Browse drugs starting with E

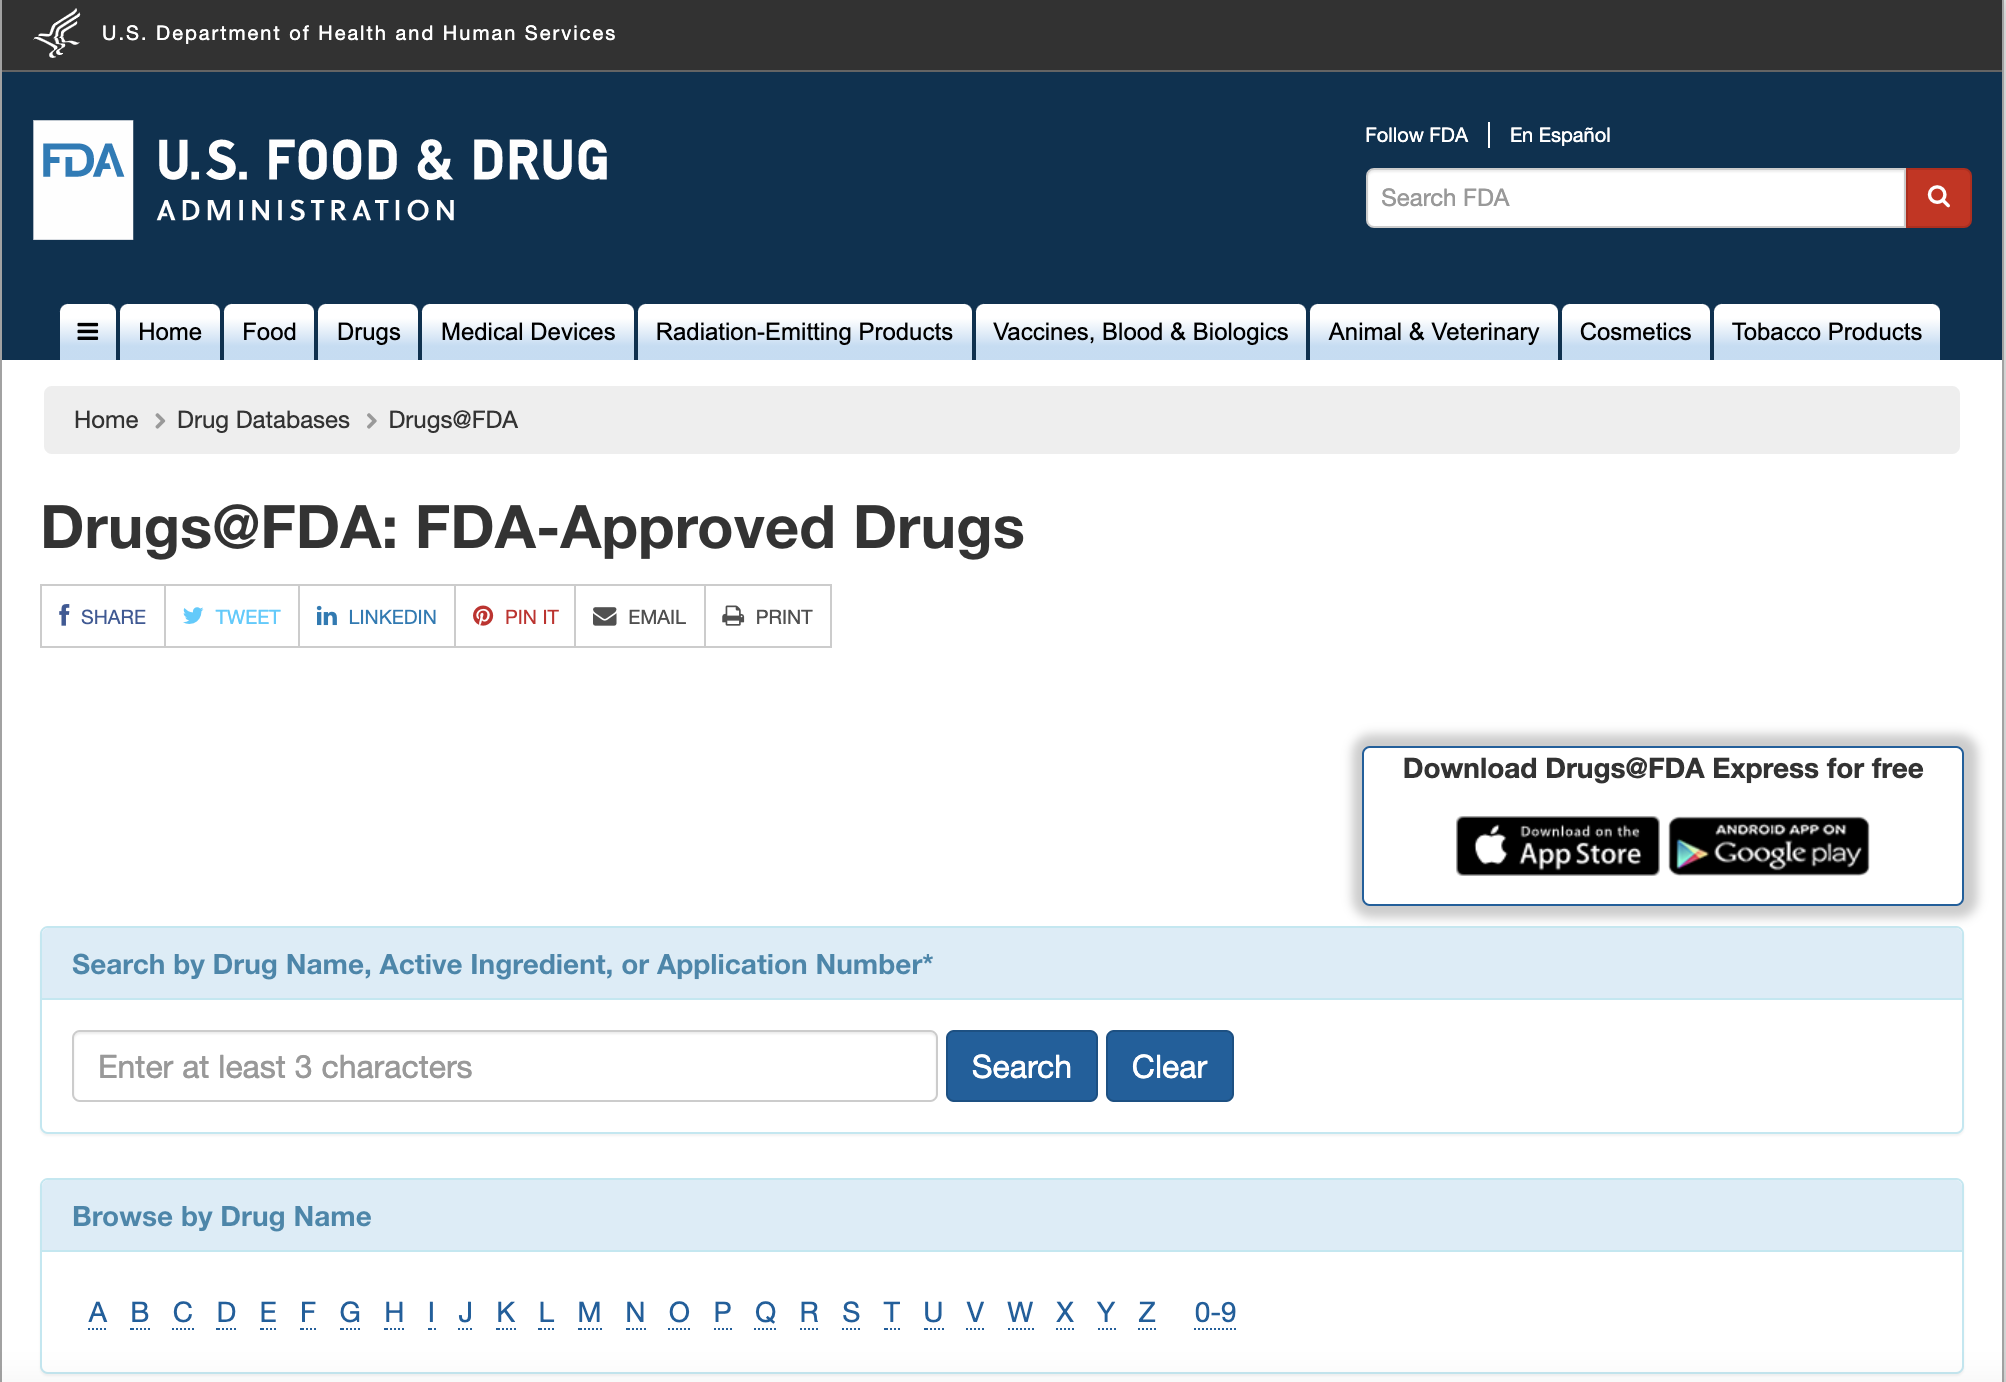pos(268,1312)
